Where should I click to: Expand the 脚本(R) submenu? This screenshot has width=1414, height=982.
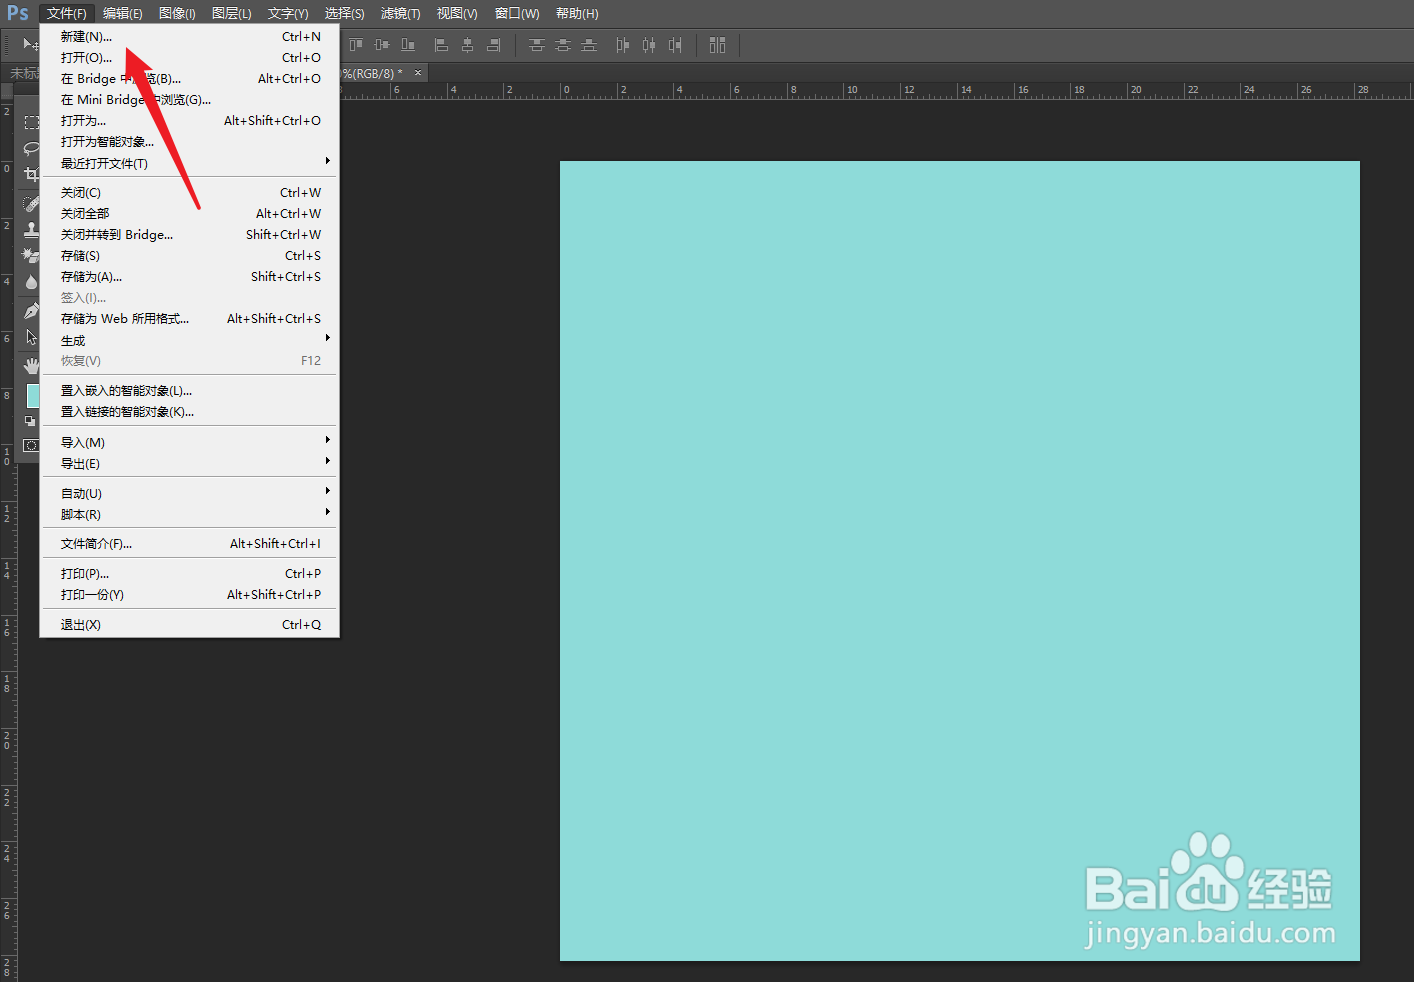[x=190, y=514]
